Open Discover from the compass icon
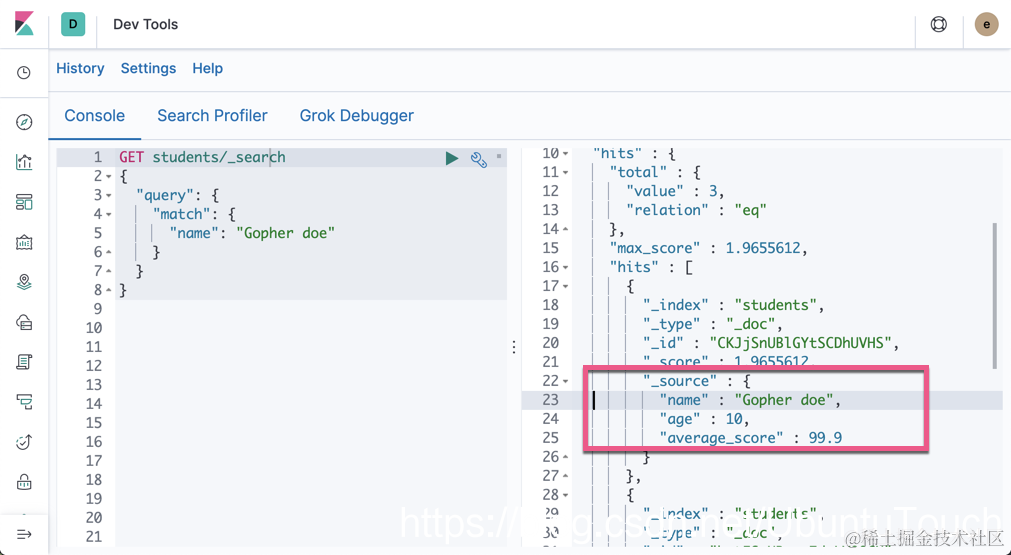Viewport: 1011px width, 555px height. [x=24, y=122]
